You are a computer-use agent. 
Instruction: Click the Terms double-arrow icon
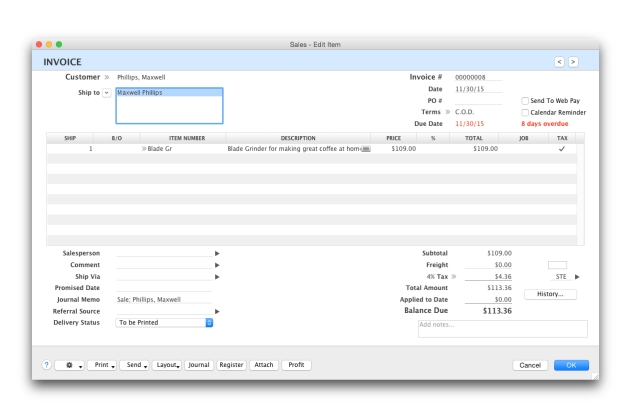(447, 112)
